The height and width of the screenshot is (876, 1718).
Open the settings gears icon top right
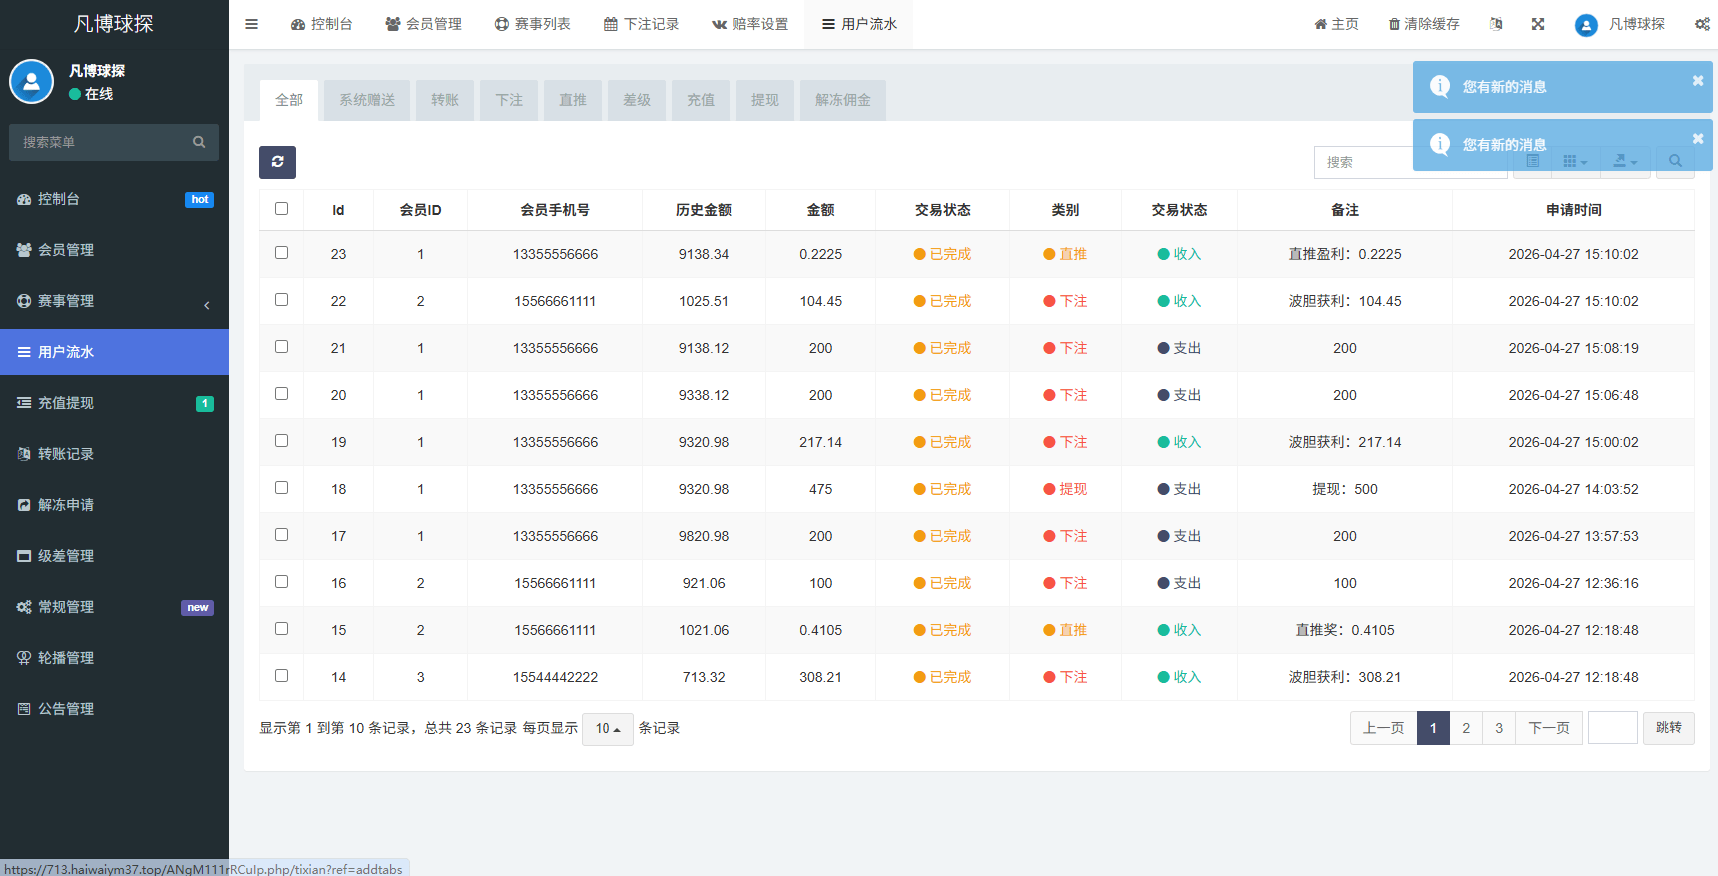click(1702, 24)
